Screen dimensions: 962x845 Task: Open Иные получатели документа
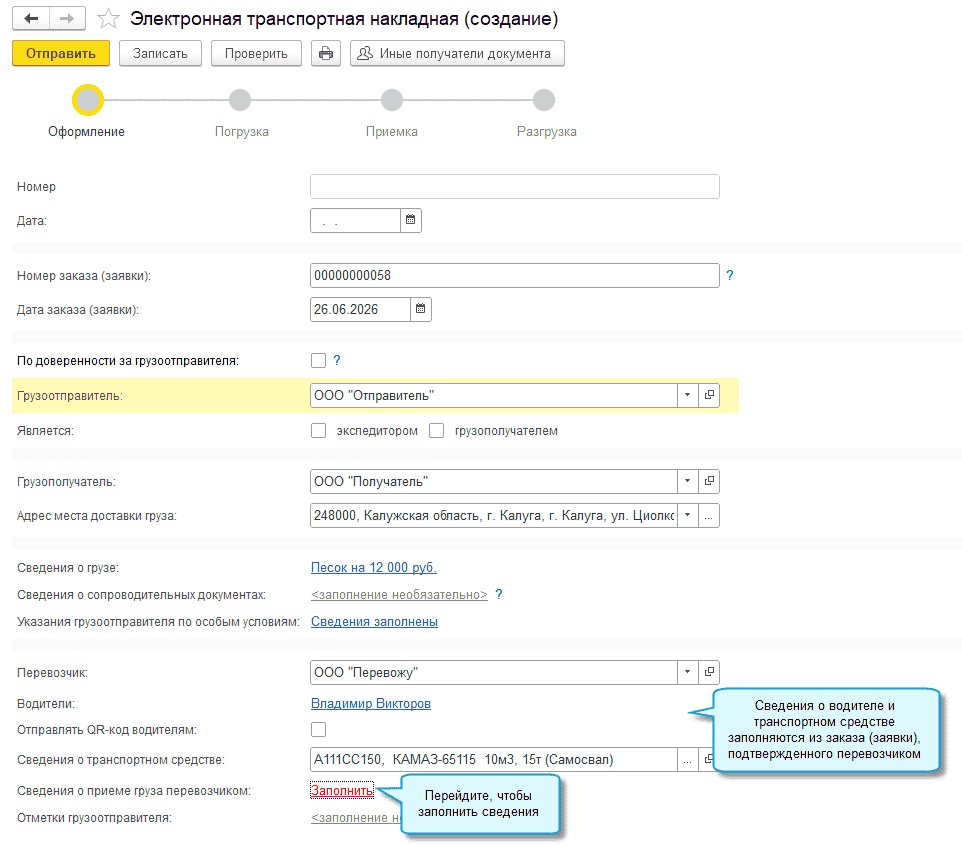point(457,53)
